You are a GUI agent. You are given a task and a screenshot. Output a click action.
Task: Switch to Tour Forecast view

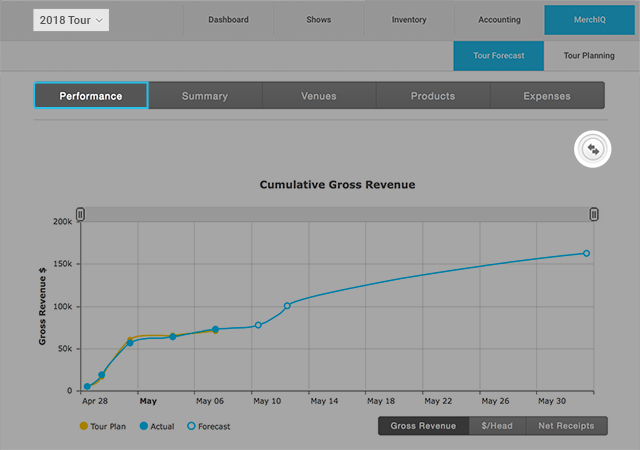[497, 56]
